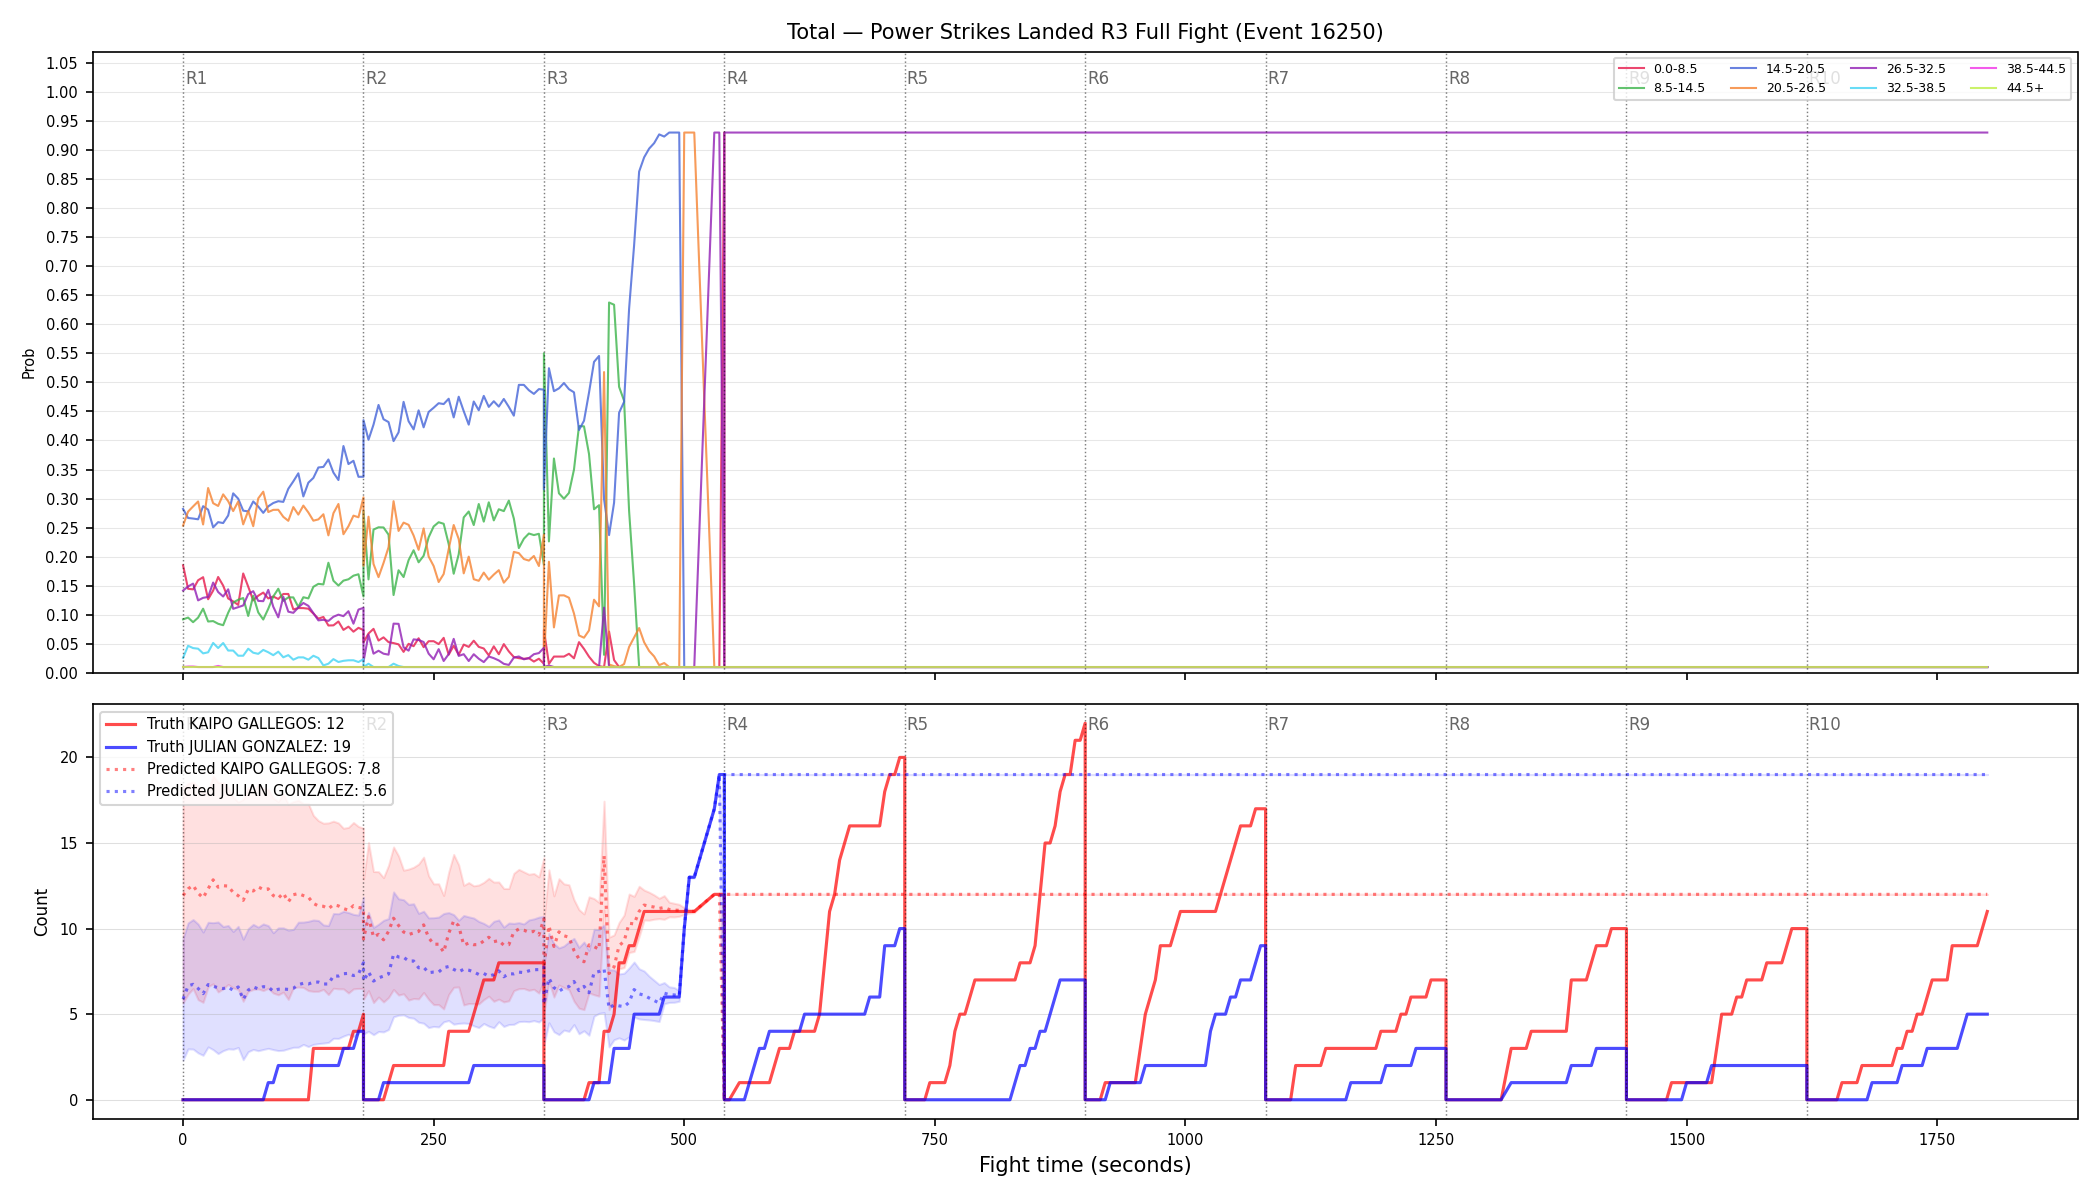This screenshot has height=1200, width=2100.
Task: Click the chart title mentioning Event 16250
Action: [1085, 32]
